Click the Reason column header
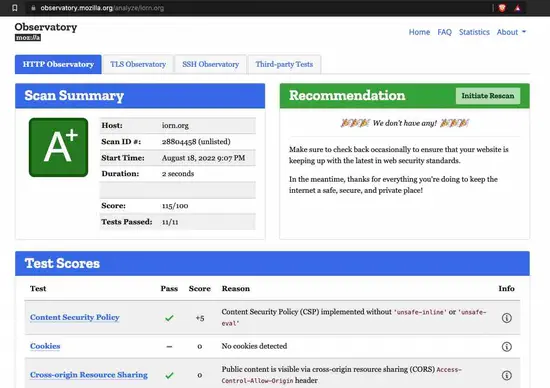Screen dimensions: 550x388 pos(236,289)
